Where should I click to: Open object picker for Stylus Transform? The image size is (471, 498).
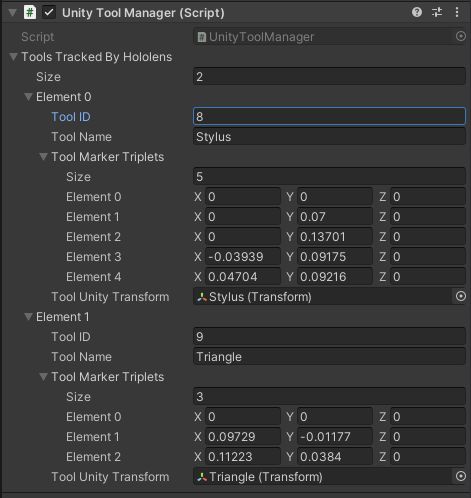(461, 296)
